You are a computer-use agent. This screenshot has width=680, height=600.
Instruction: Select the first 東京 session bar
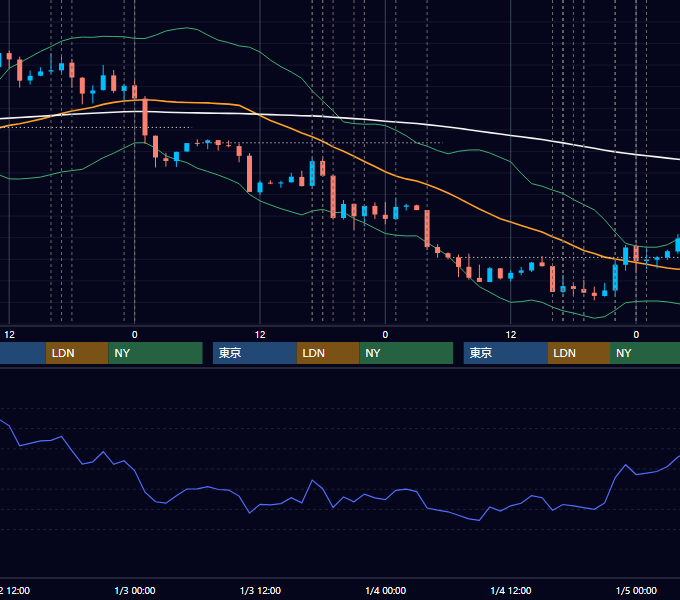click(255, 353)
